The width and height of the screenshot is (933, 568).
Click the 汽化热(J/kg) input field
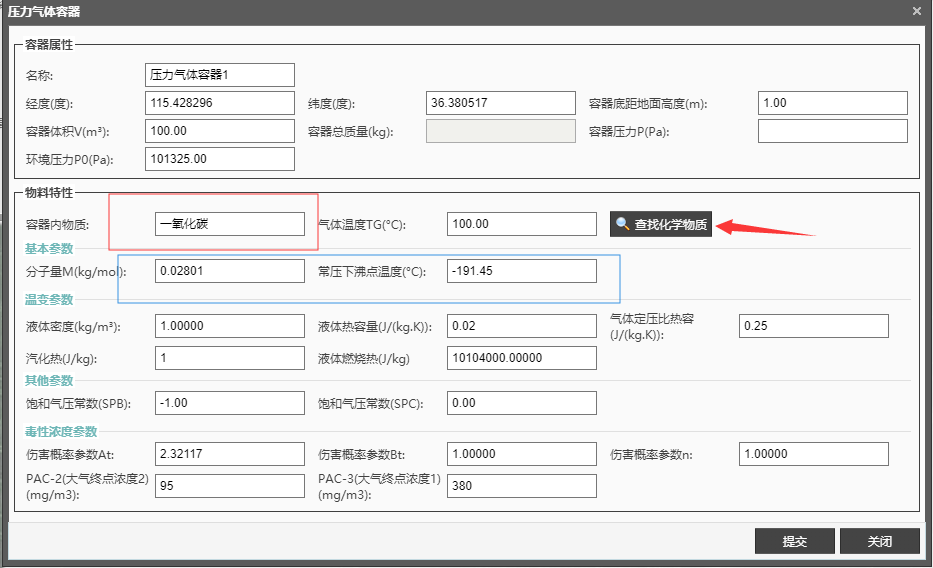coord(230,358)
